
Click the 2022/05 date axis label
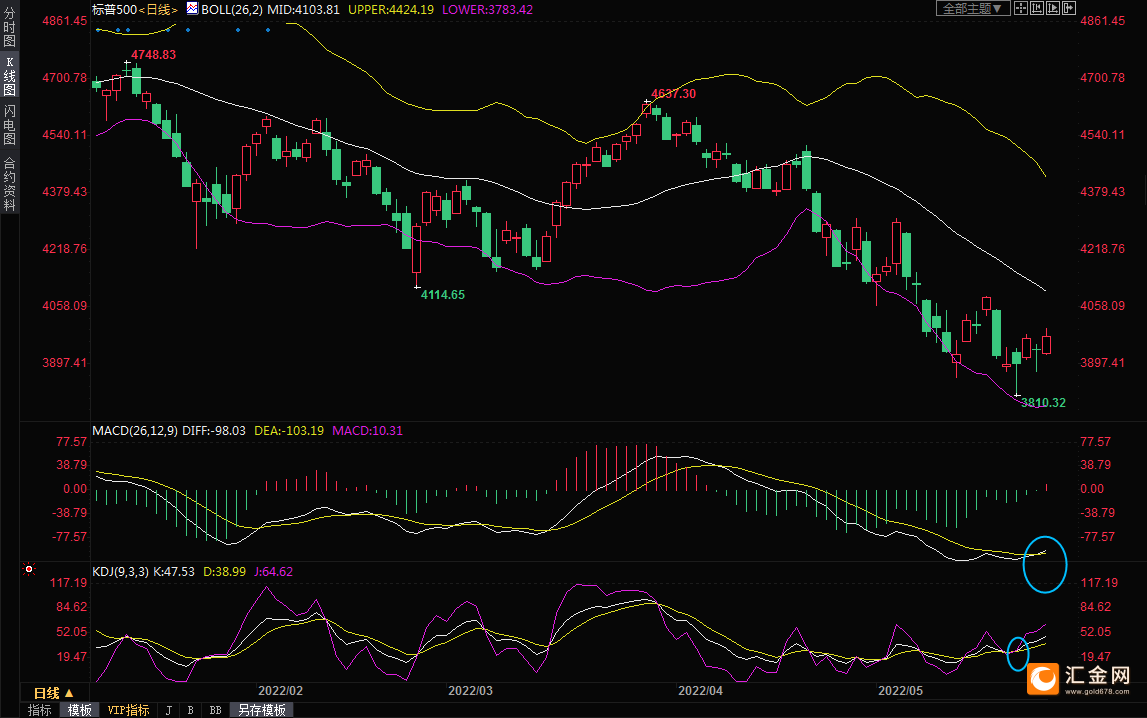click(900, 691)
